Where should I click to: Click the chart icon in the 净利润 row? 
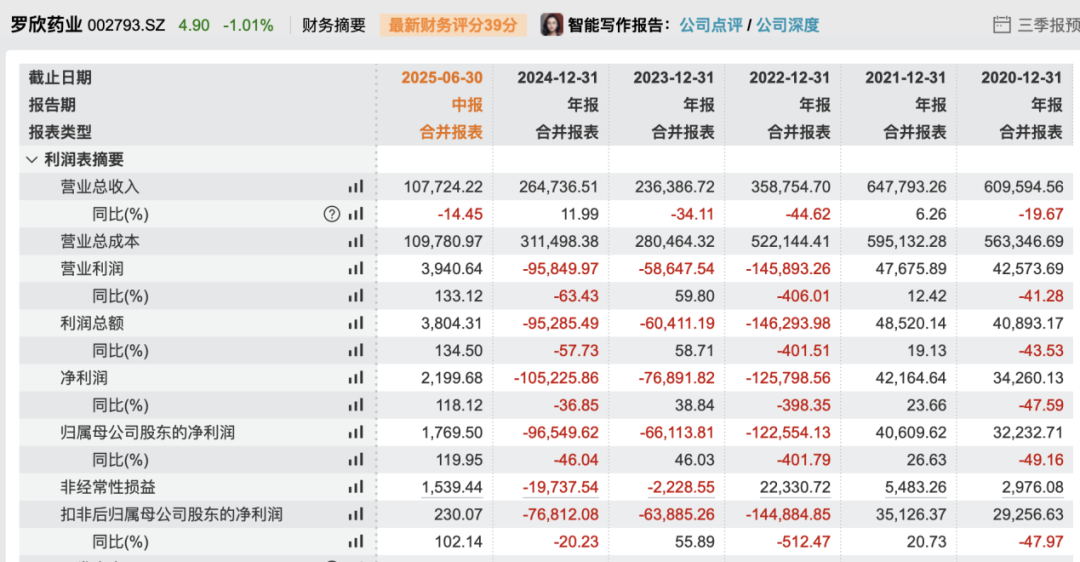[x=356, y=378]
